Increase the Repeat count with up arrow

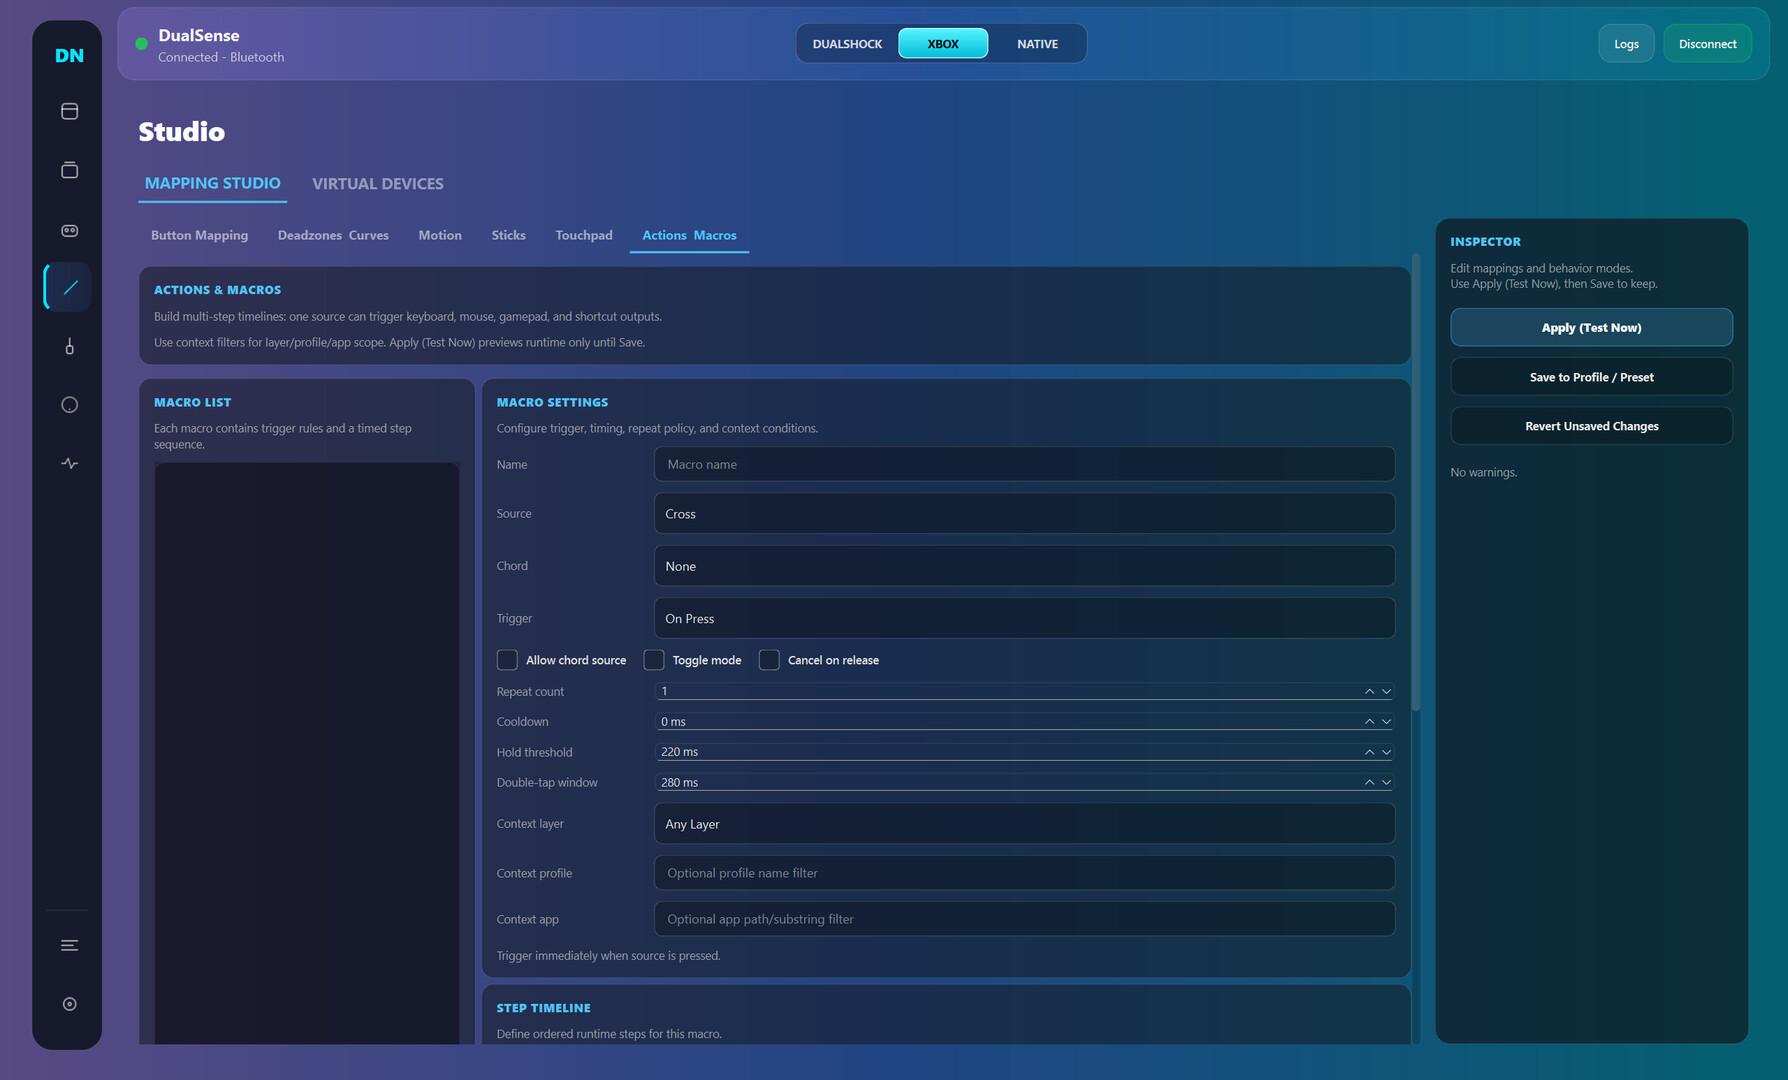point(1369,691)
